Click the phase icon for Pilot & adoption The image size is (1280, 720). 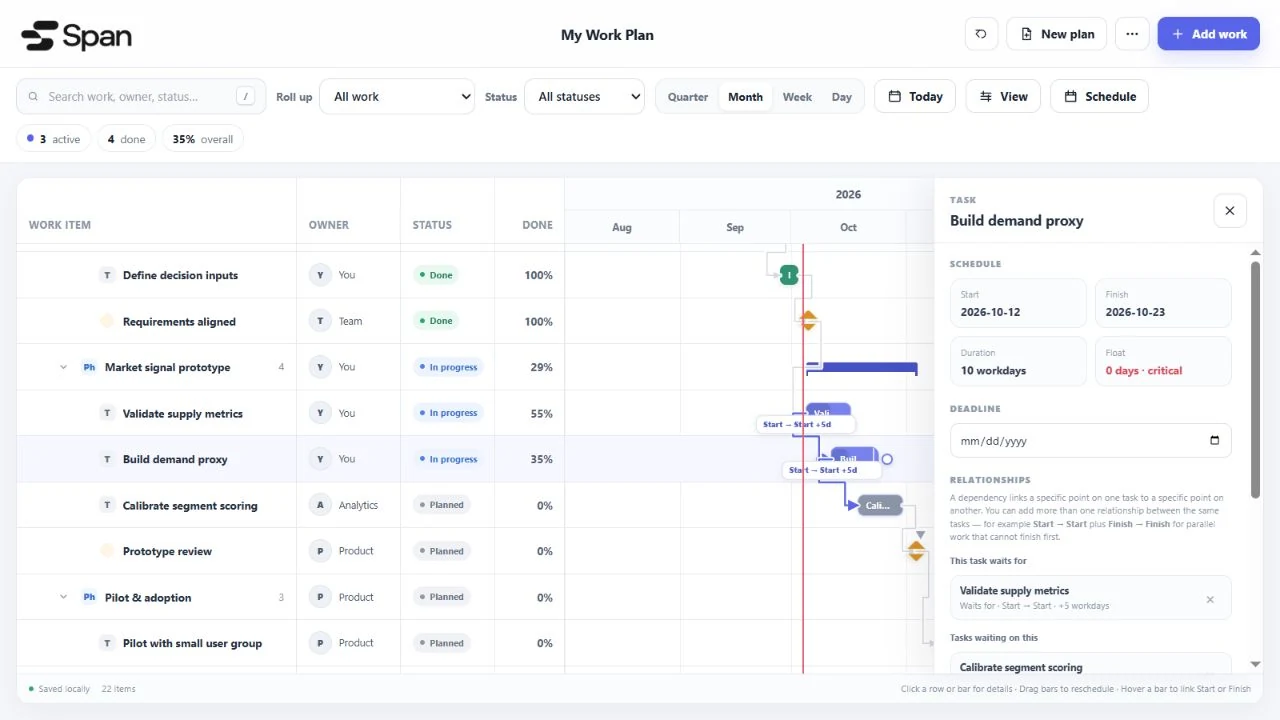point(89,597)
